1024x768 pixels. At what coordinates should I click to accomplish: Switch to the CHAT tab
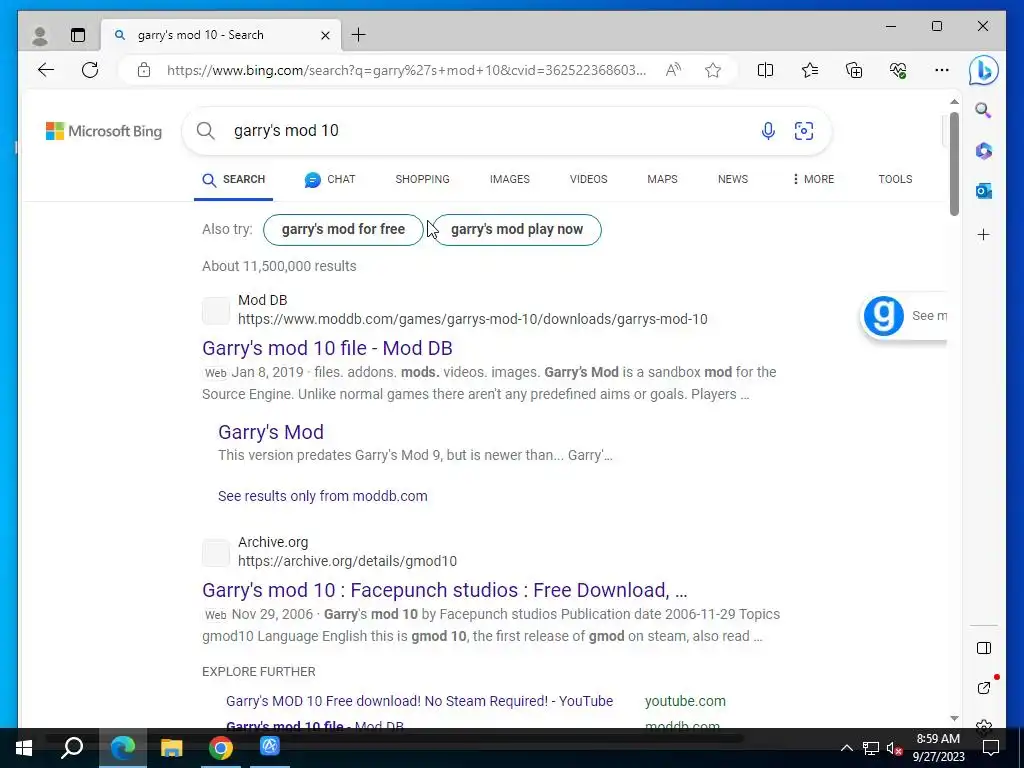[x=330, y=180]
